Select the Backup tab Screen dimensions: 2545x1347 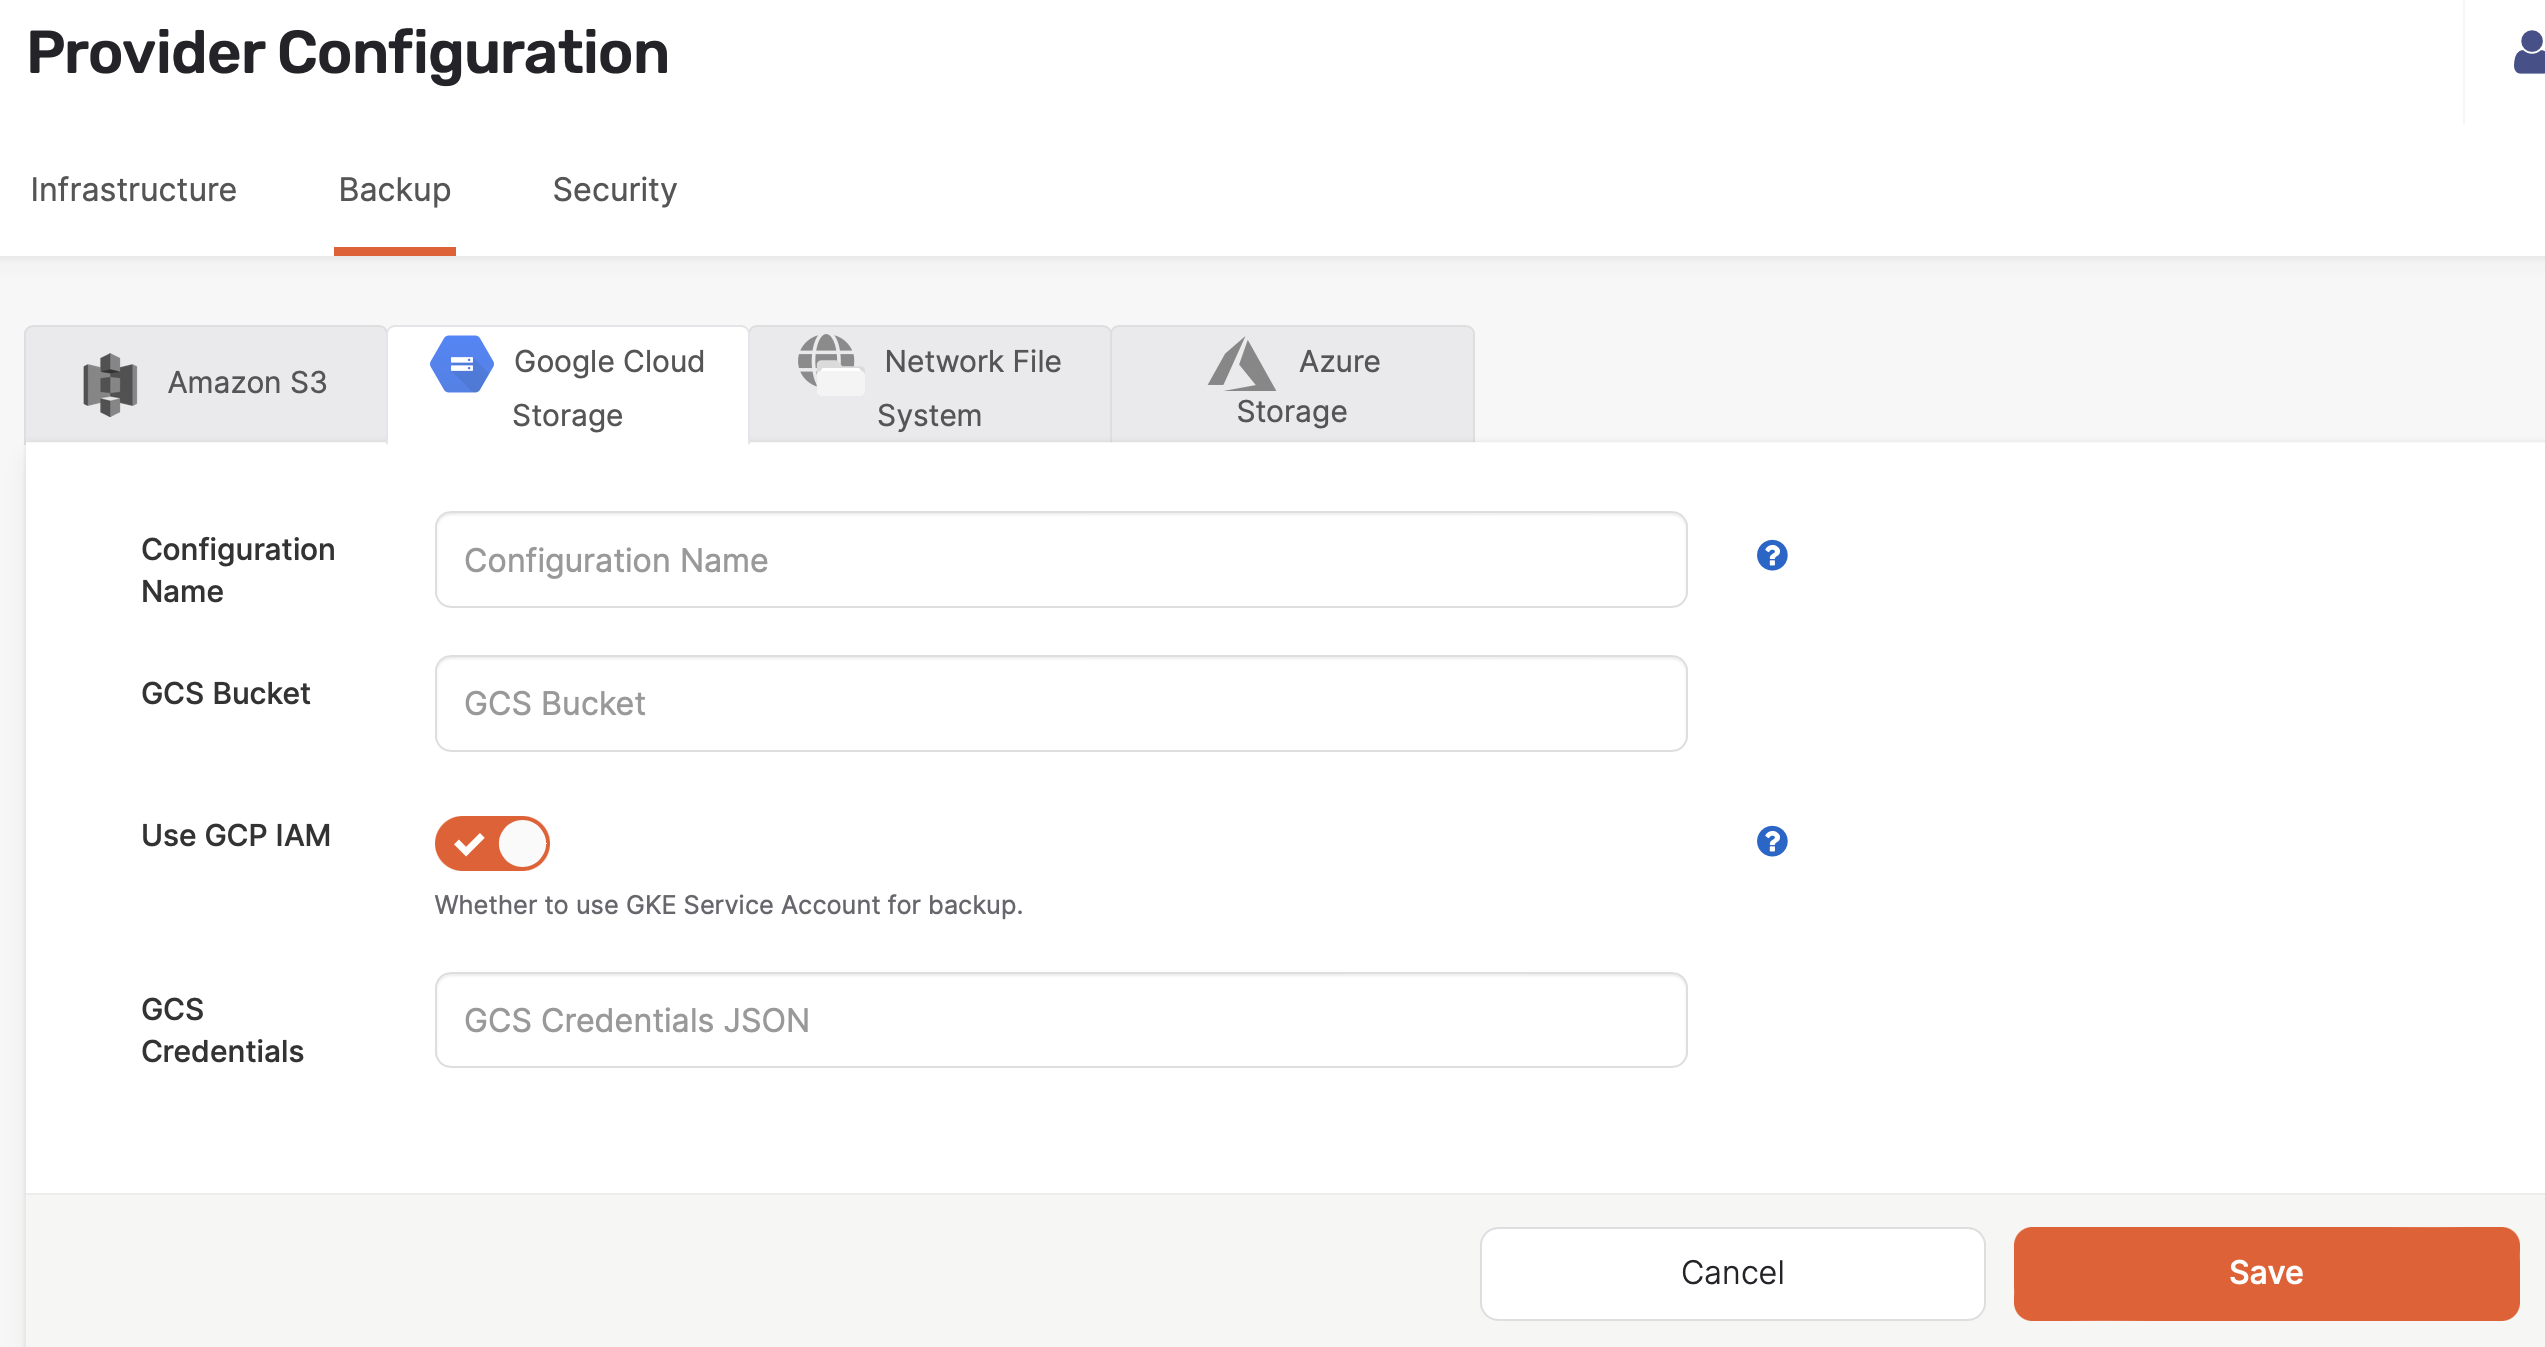click(394, 189)
